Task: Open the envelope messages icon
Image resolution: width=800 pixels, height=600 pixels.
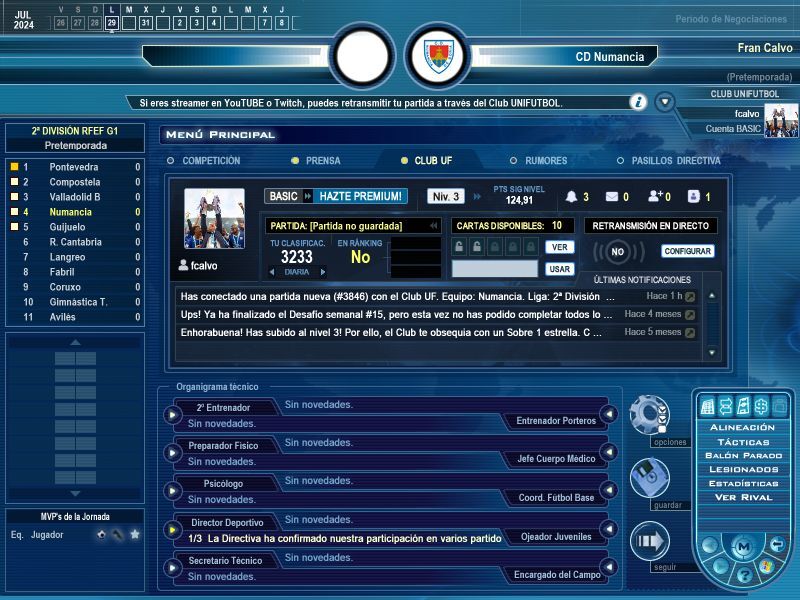Action: [612, 196]
